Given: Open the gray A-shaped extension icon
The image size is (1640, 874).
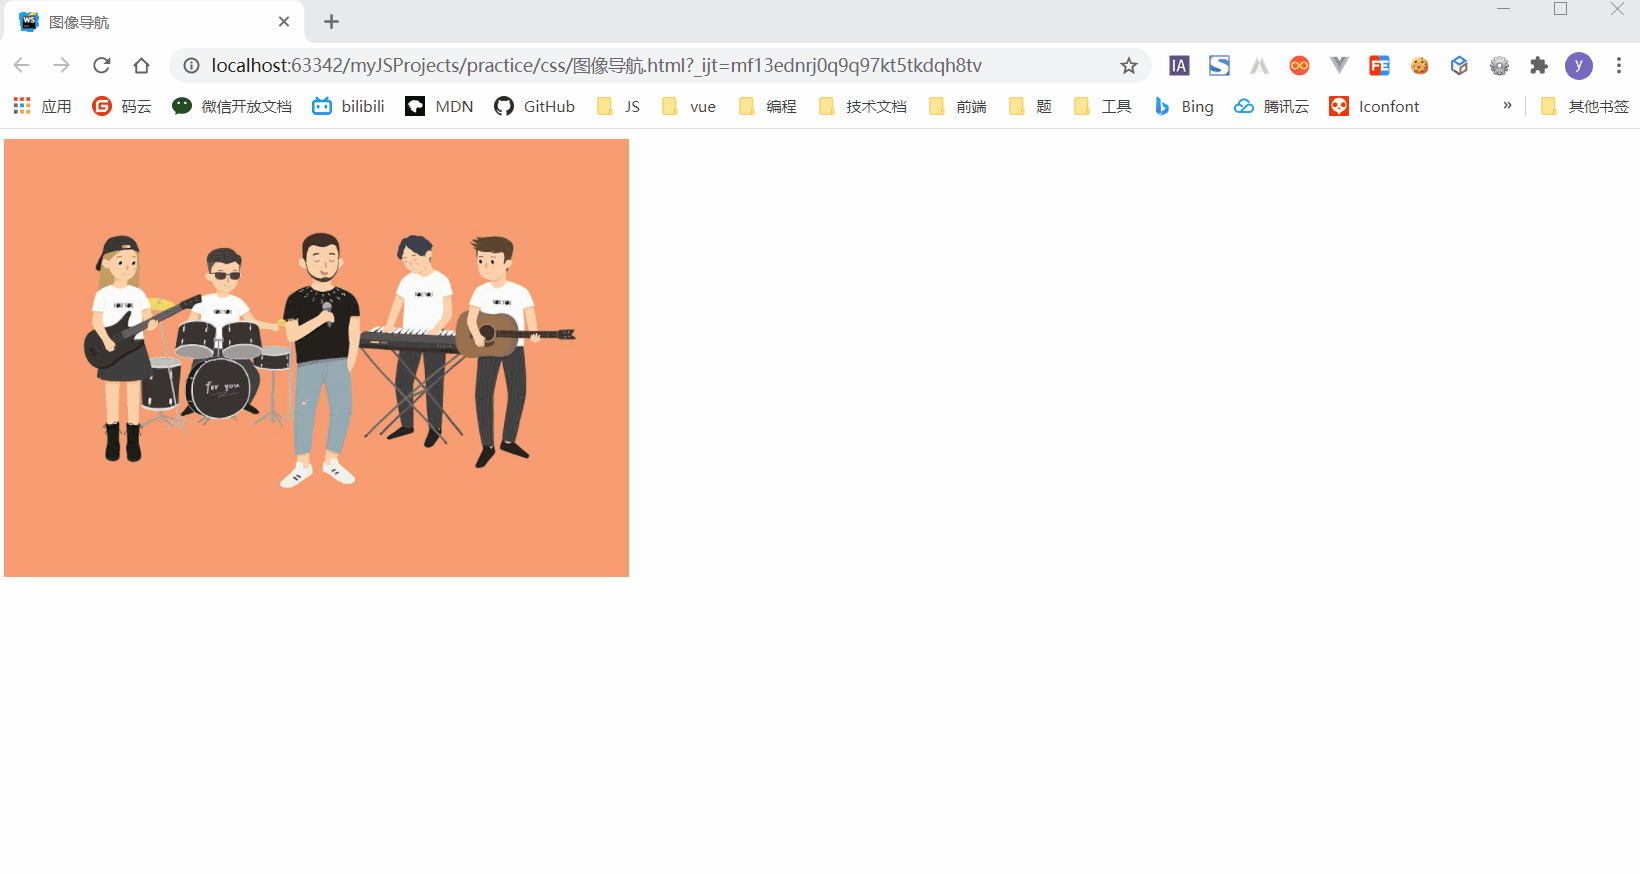Looking at the screenshot, I should click(x=1259, y=66).
